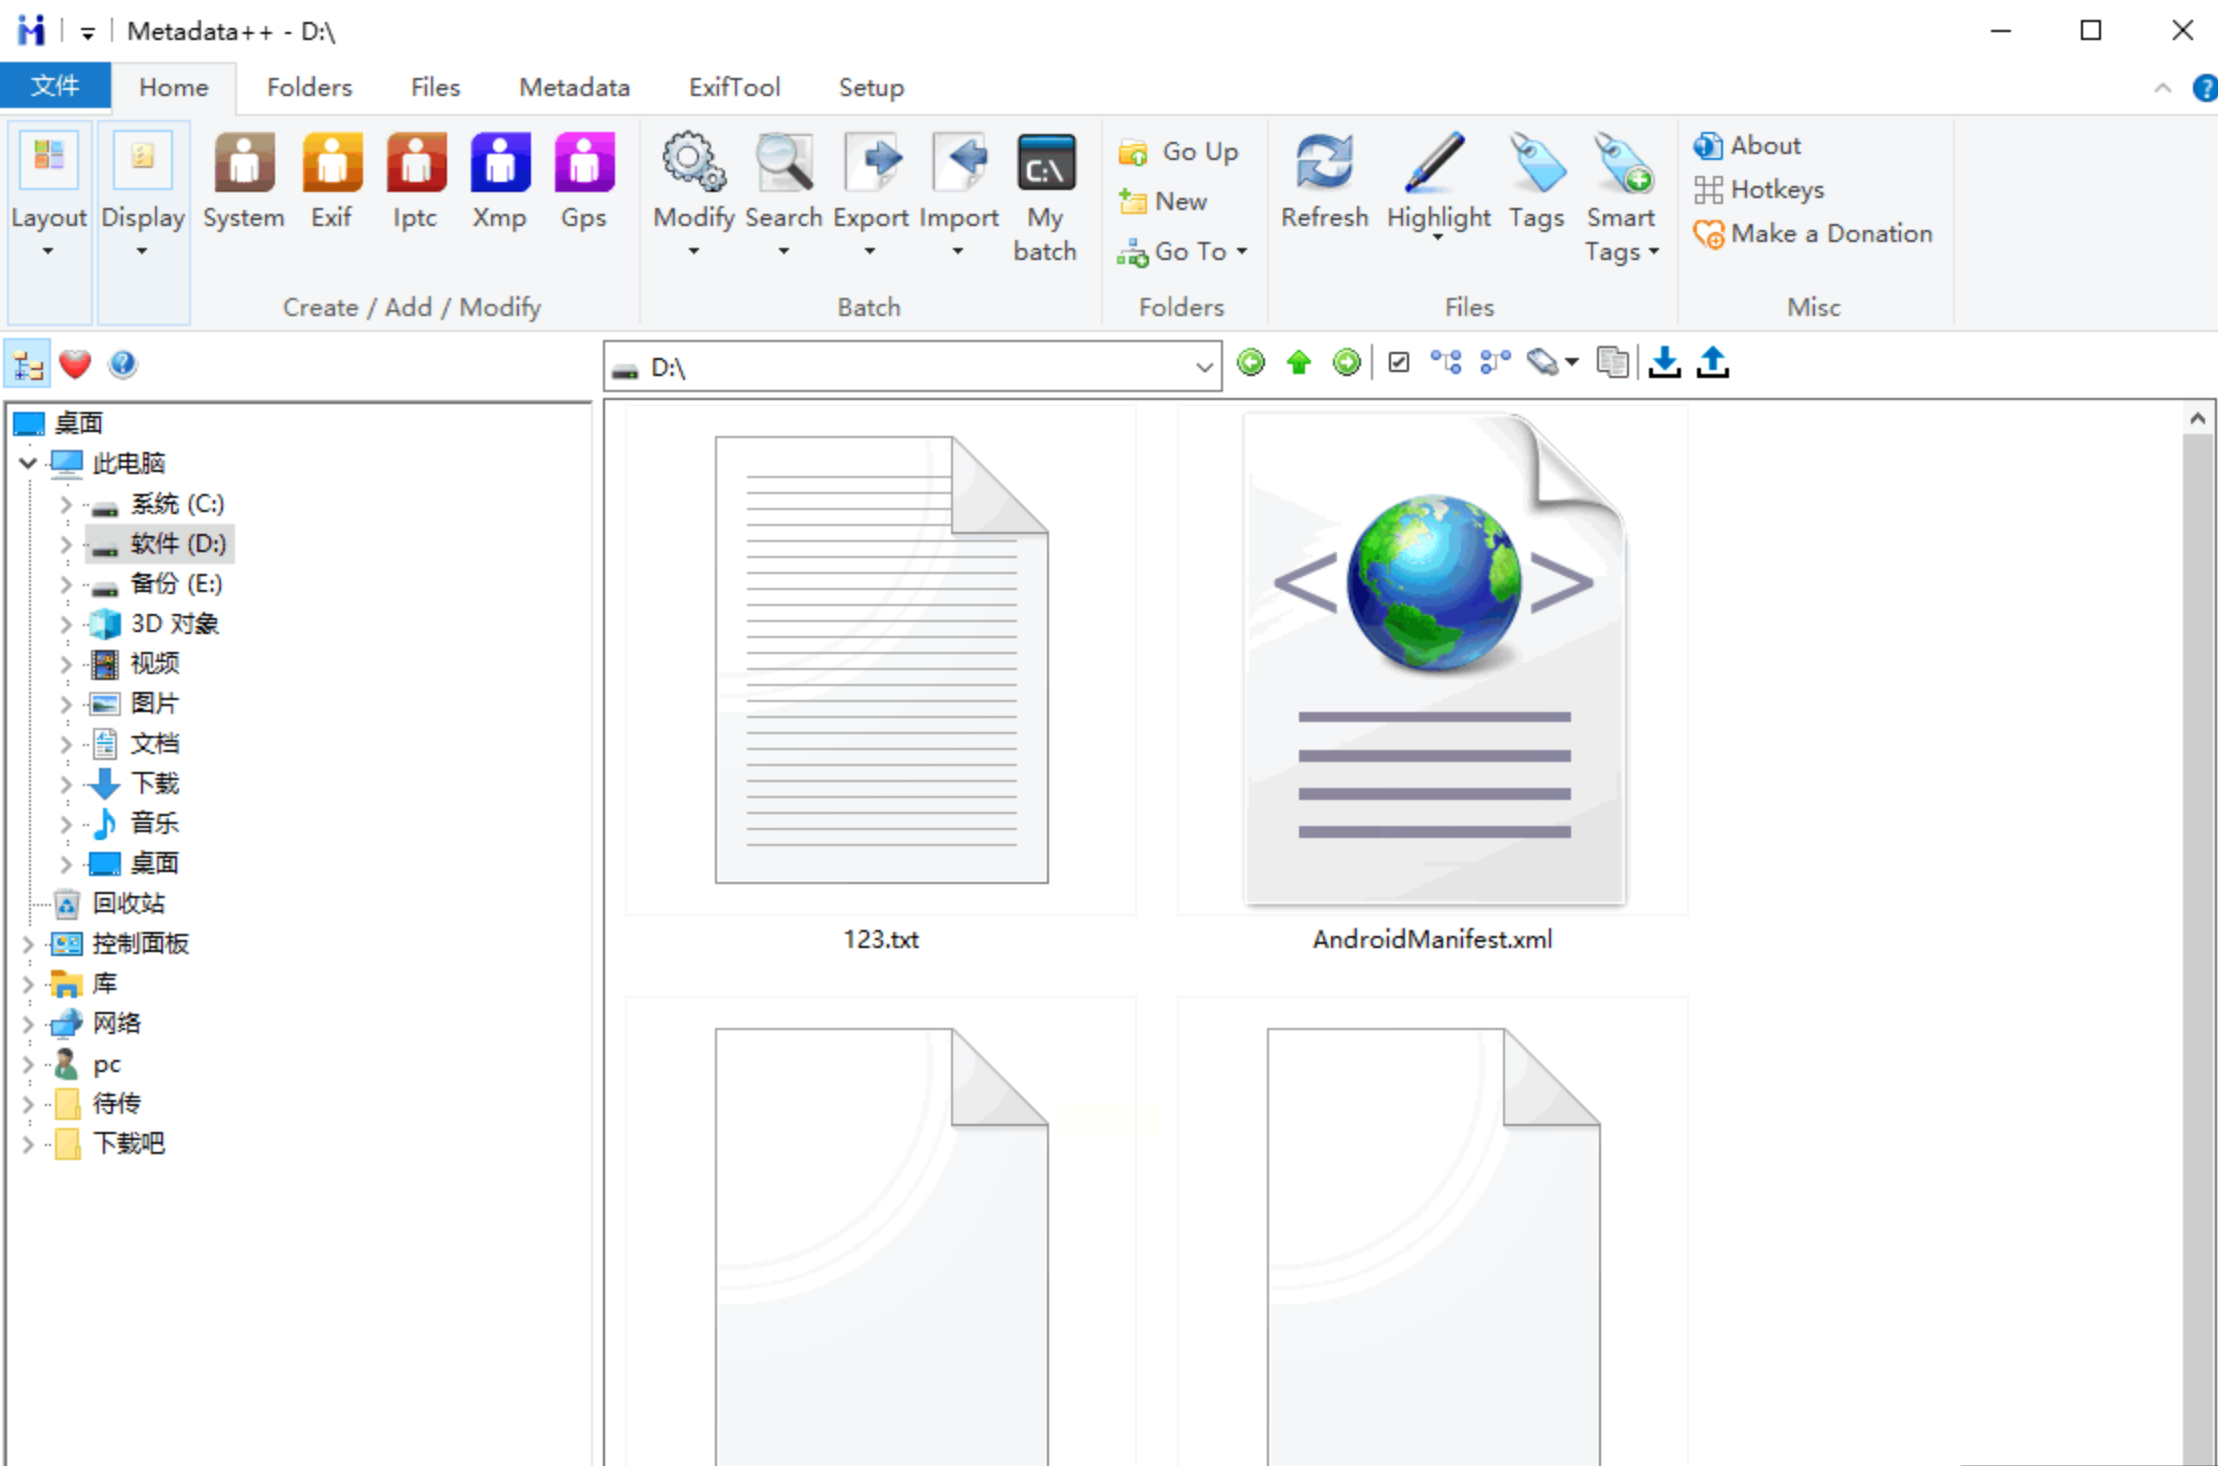
Task: Toggle the folder tree view button
Action: click(x=28, y=365)
